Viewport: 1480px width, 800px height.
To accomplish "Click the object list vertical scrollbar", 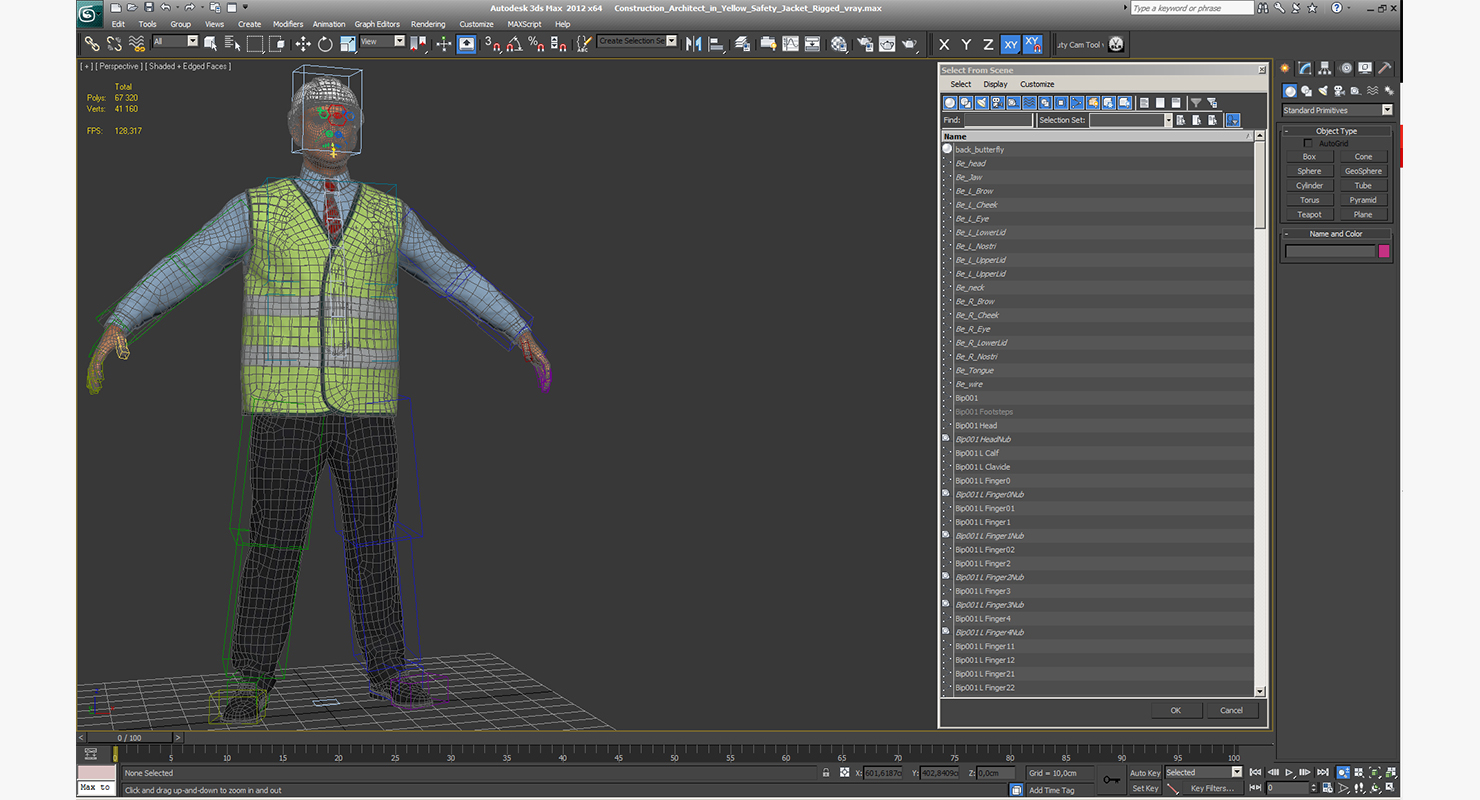I will tap(1259, 414).
